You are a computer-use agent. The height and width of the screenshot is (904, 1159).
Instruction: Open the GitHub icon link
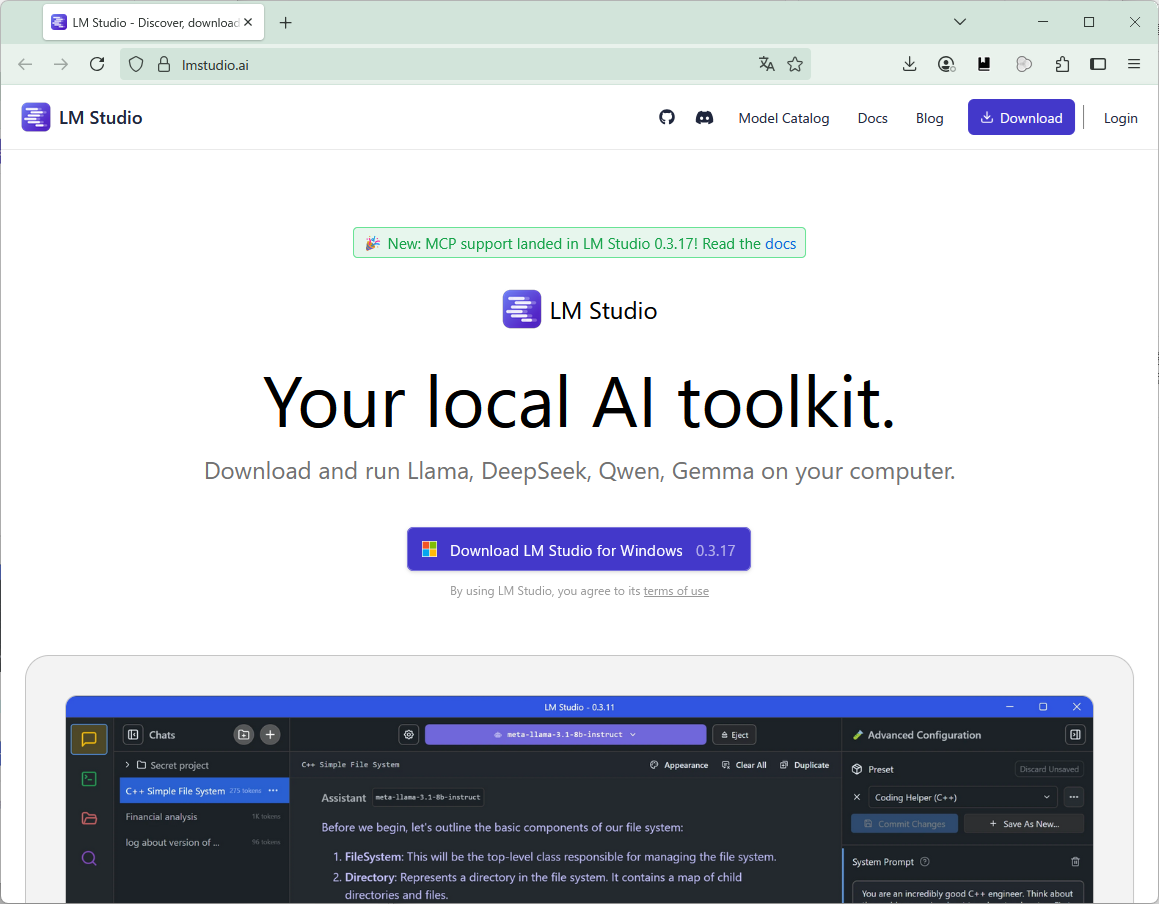[667, 117]
